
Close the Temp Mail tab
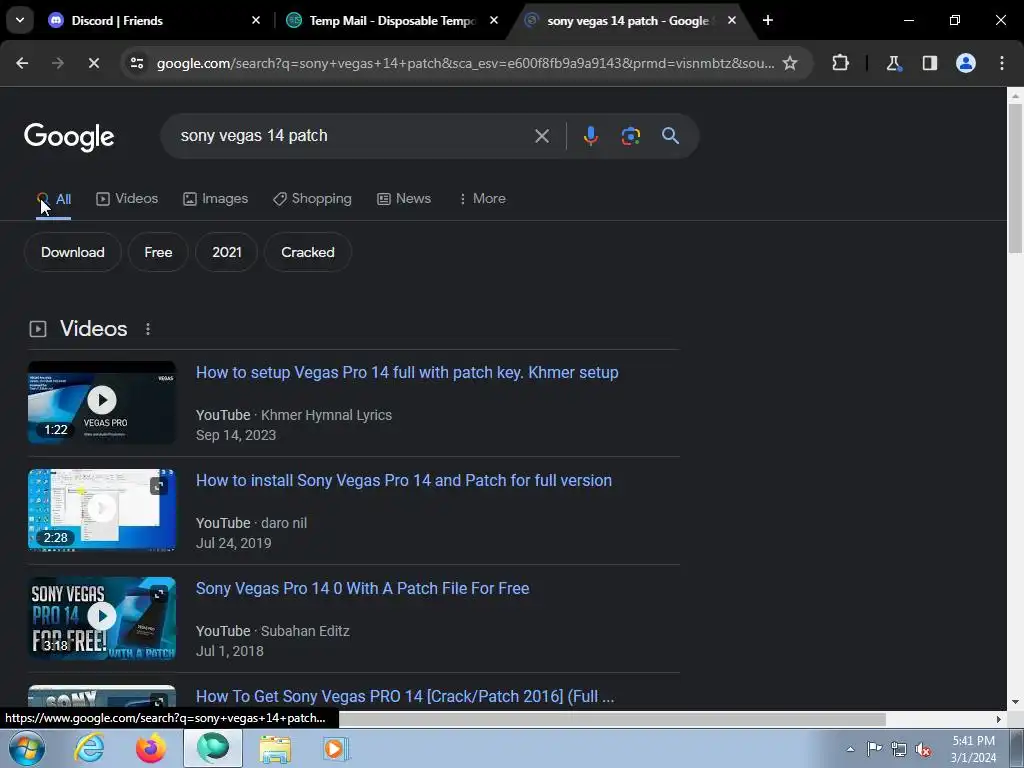pyautogui.click(x=494, y=20)
